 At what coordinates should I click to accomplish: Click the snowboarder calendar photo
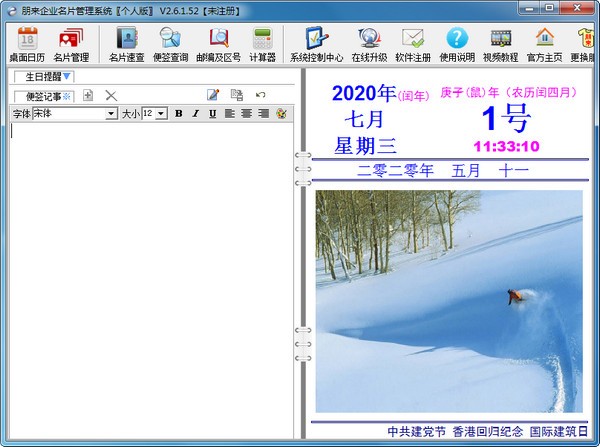click(449, 301)
